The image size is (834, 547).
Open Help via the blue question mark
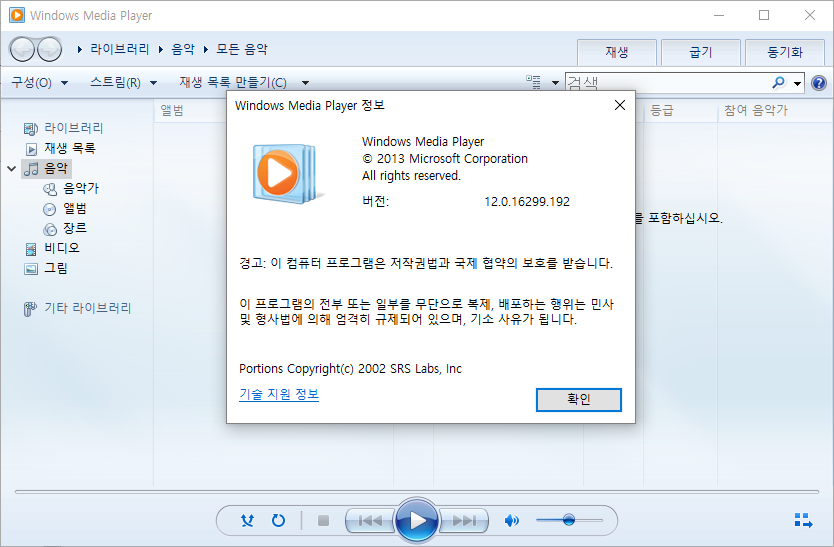pyautogui.click(x=819, y=83)
